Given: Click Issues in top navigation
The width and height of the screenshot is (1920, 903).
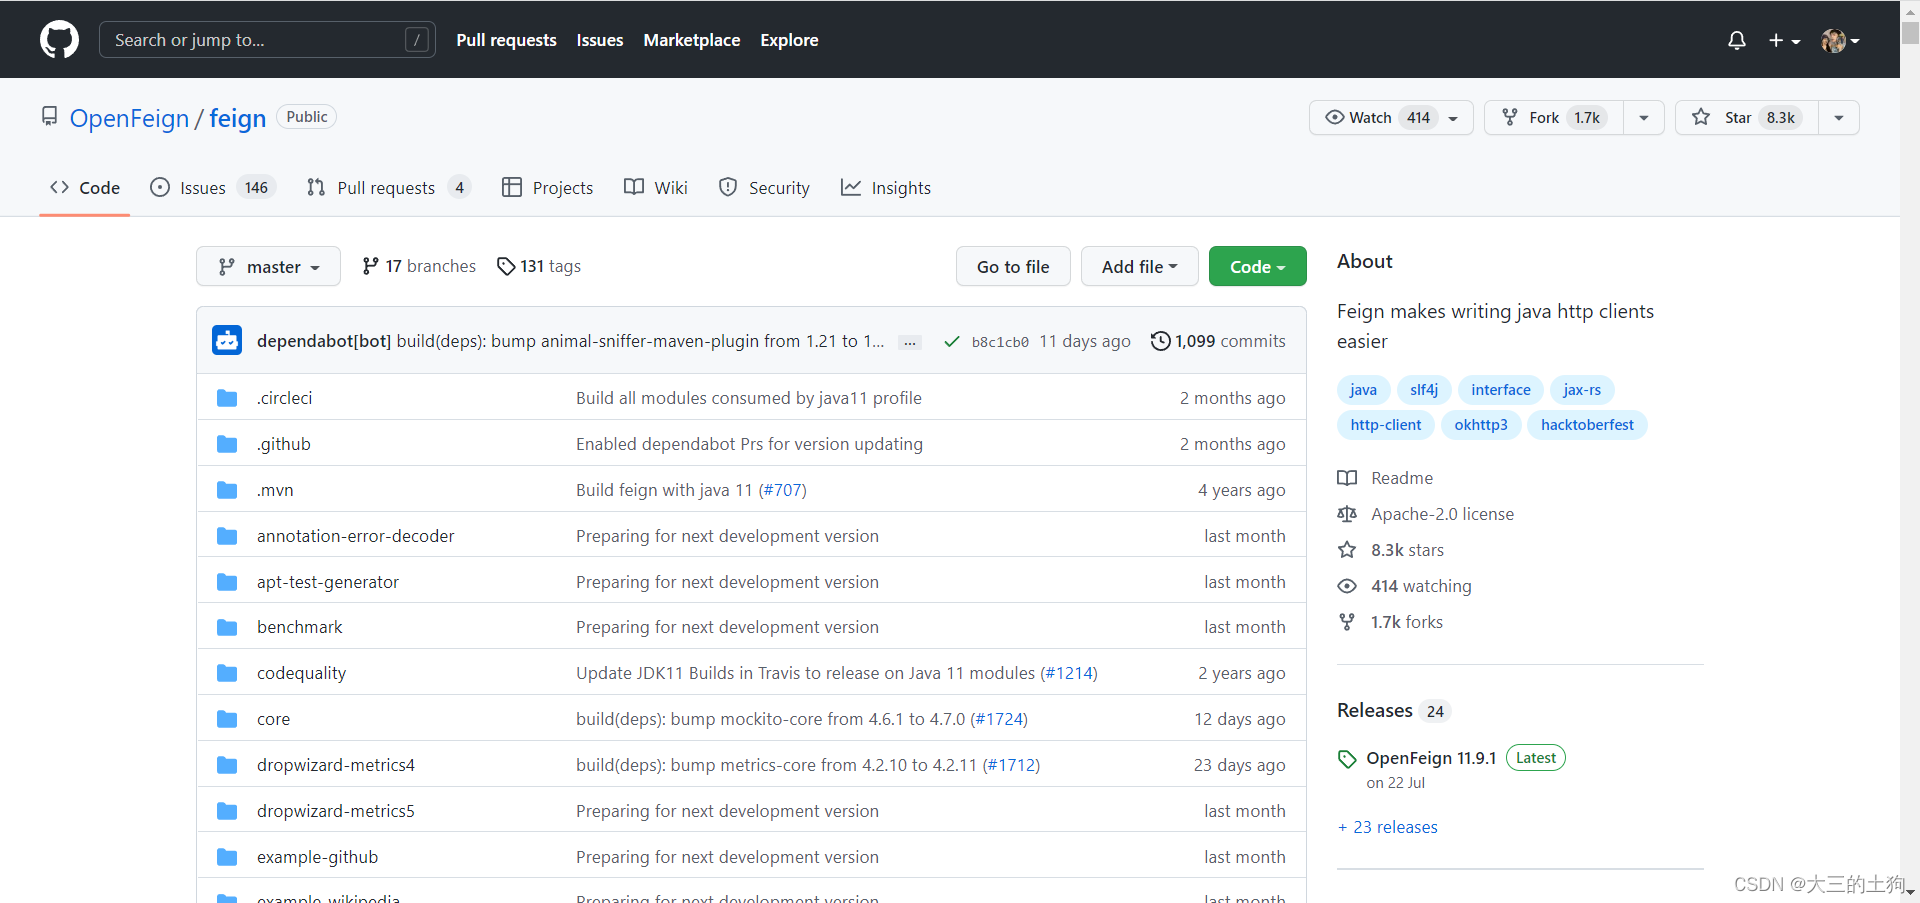Looking at the screenshot, I should [x=600, y=40].
